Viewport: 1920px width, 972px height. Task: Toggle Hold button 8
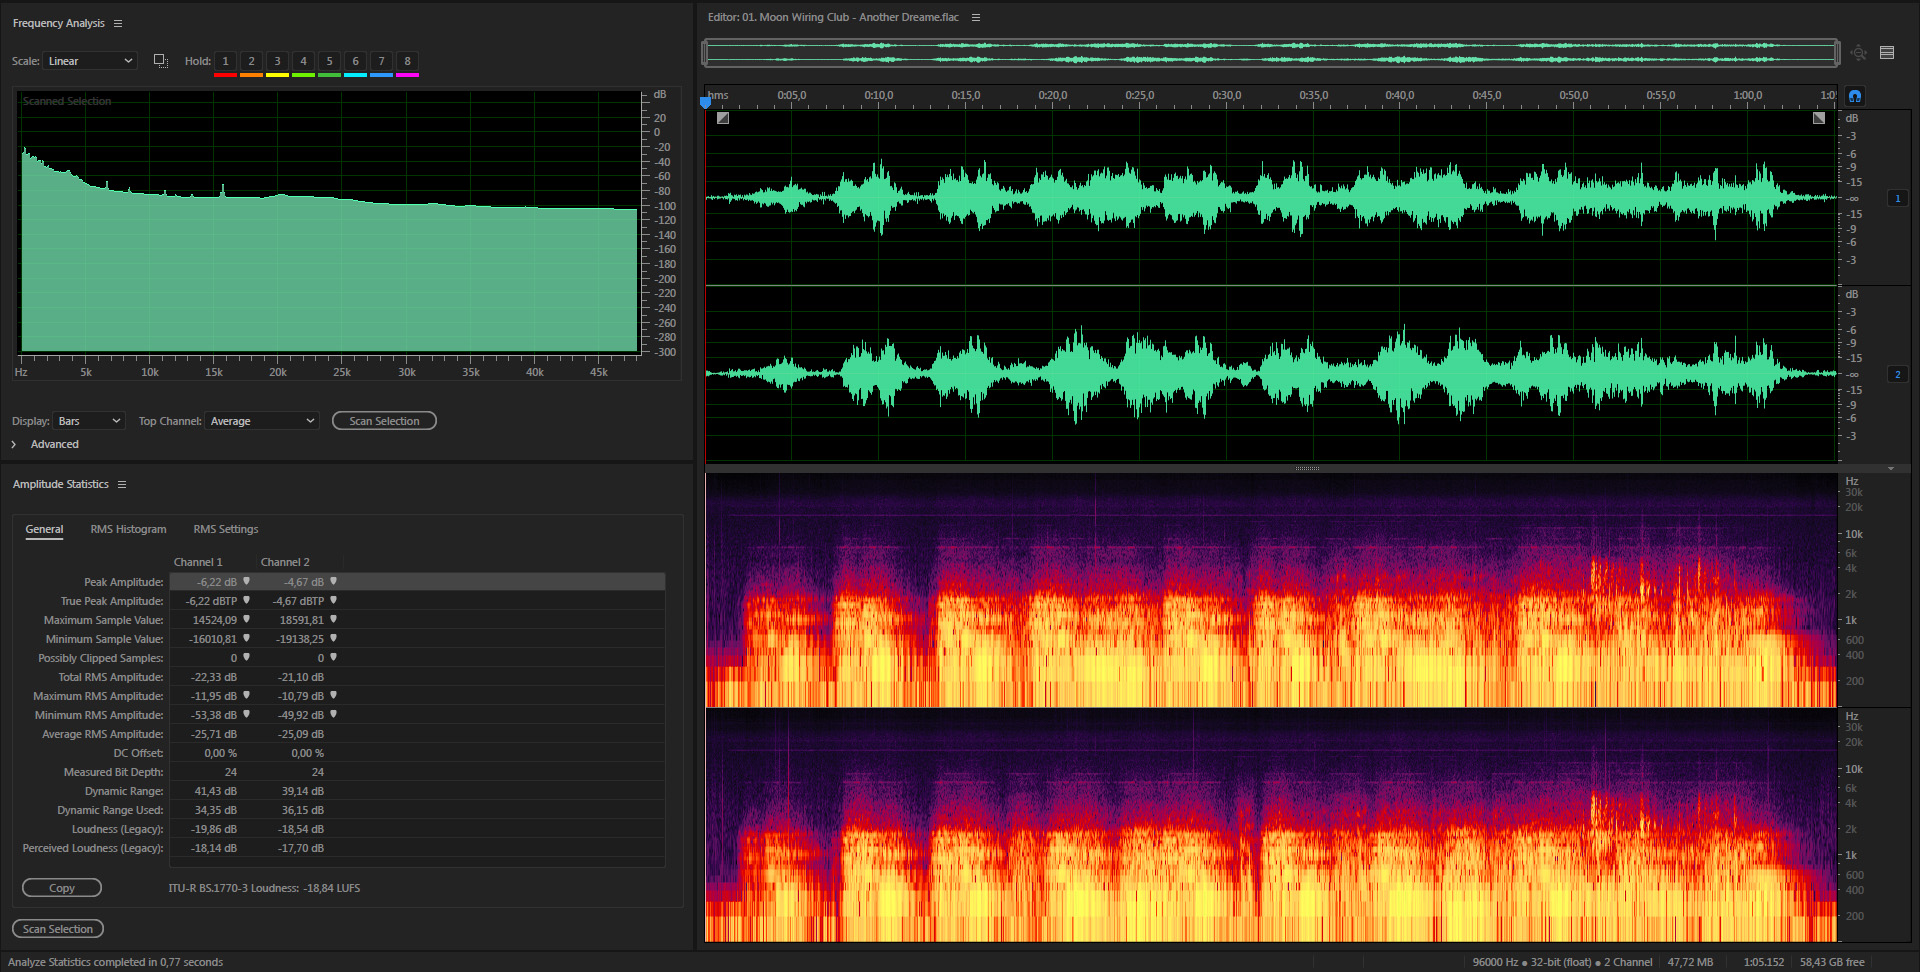[407, 61]
